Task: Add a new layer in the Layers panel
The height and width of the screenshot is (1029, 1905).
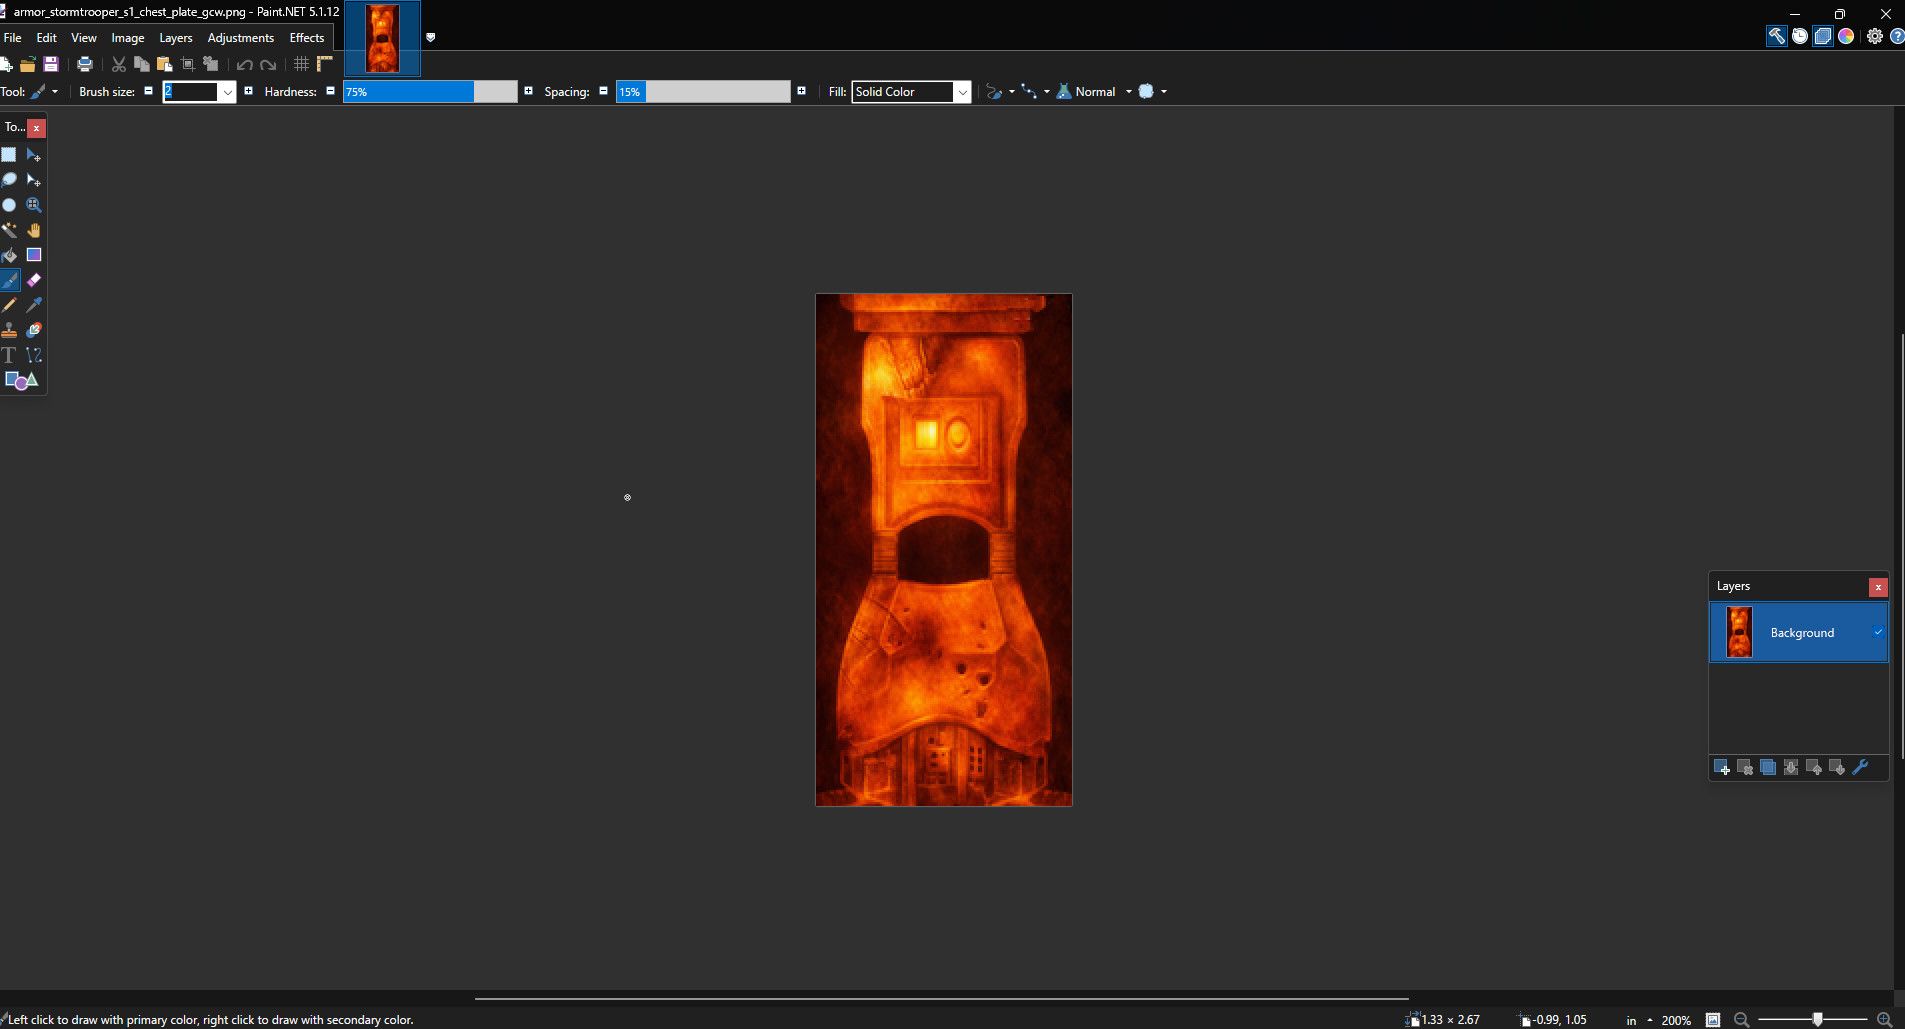Action: (x=1722, y=767)
